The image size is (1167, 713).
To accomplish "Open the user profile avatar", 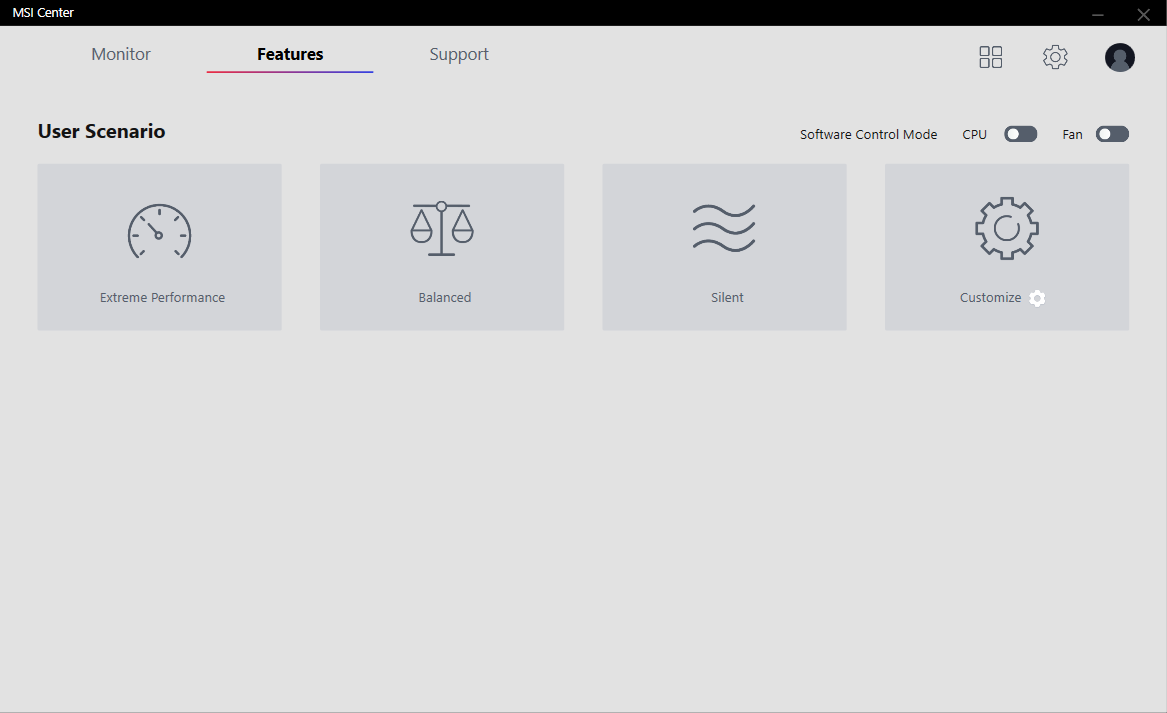I will pyautogui.click(x=1119, y=57).
